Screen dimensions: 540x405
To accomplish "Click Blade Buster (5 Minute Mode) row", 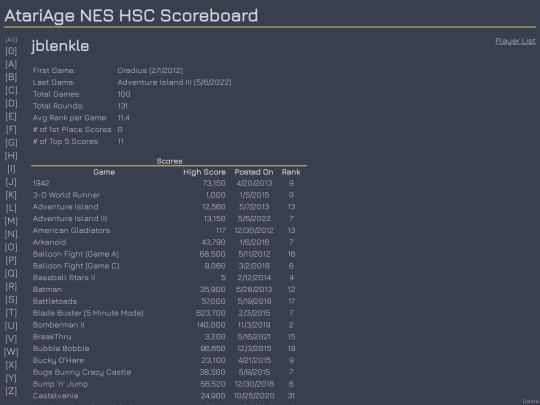I will pyautogui.click(x=169, y=313).
